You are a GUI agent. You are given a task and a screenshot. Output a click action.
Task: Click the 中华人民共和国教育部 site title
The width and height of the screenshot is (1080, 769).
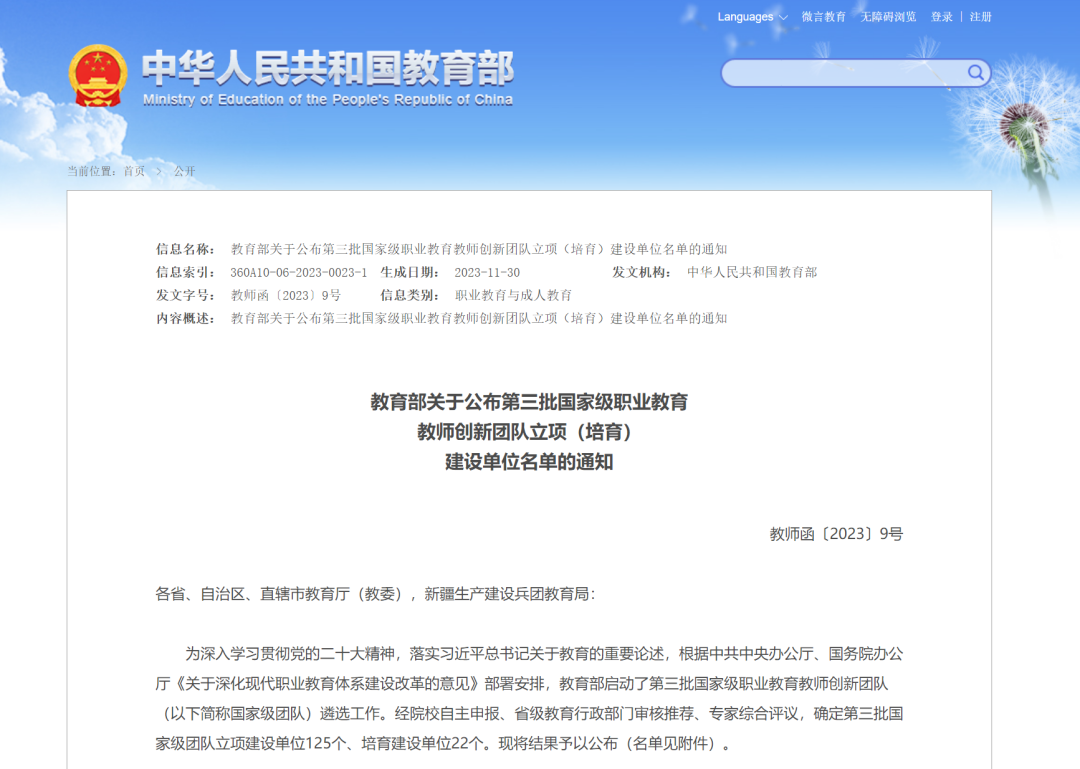click(x=328, y=68)
